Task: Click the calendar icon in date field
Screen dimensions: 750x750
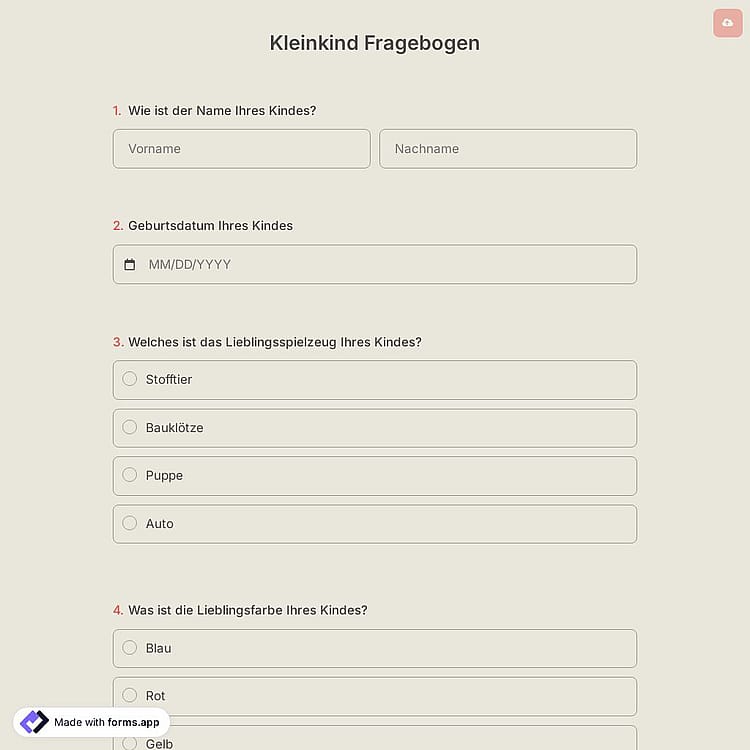Action: pos(130,265)
